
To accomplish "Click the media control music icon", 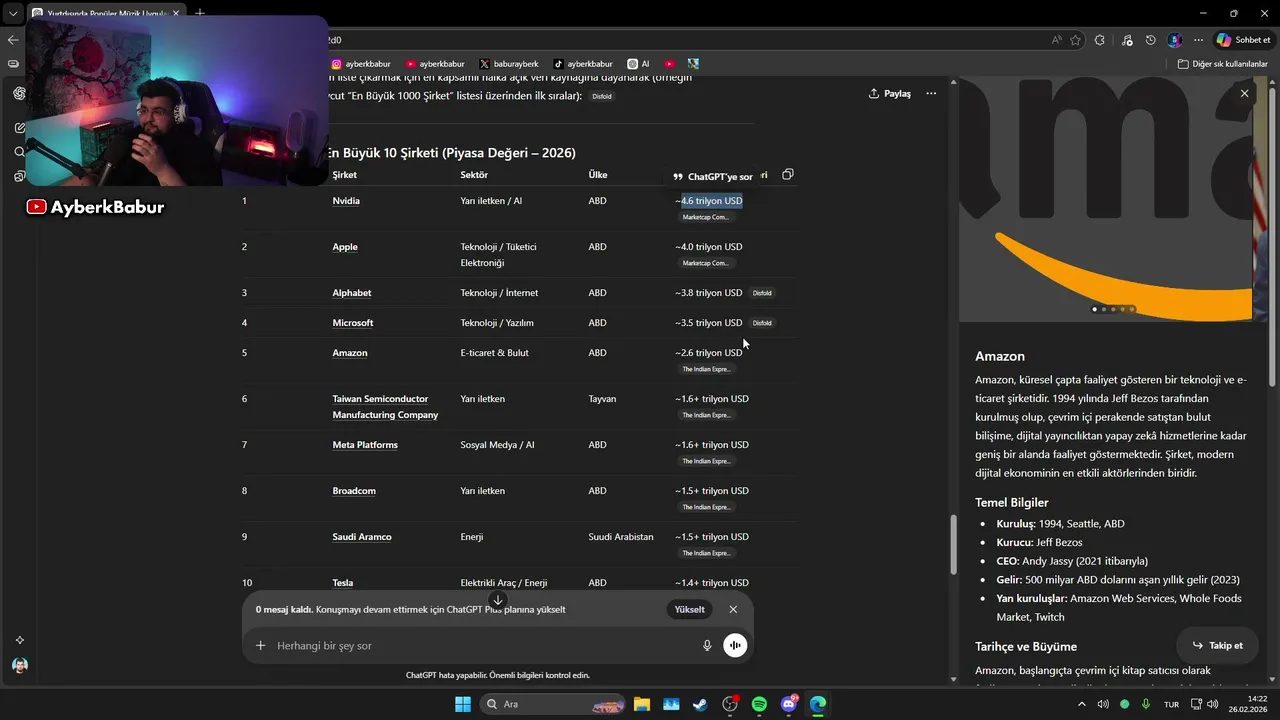I will [x=1127, y=40].
